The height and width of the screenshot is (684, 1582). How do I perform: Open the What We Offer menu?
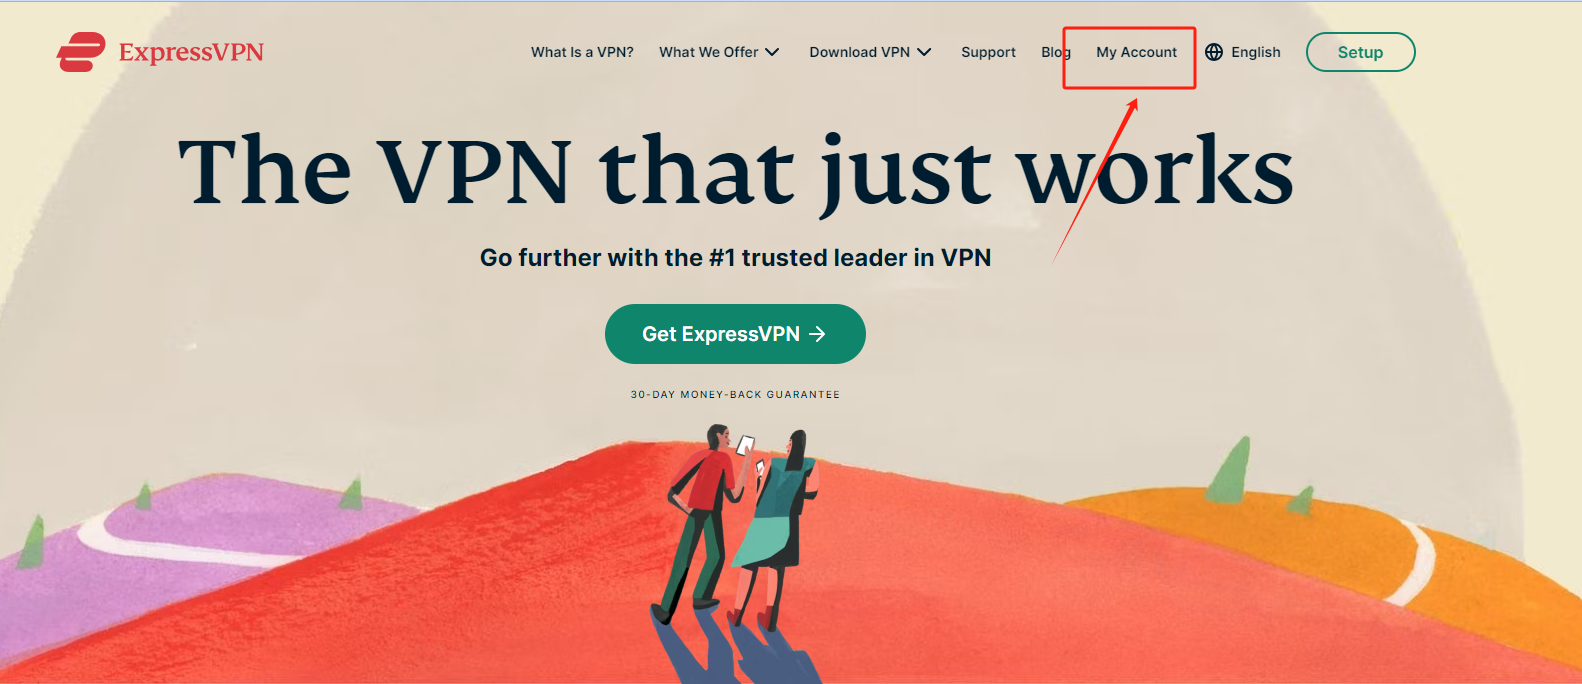(709, 52)
